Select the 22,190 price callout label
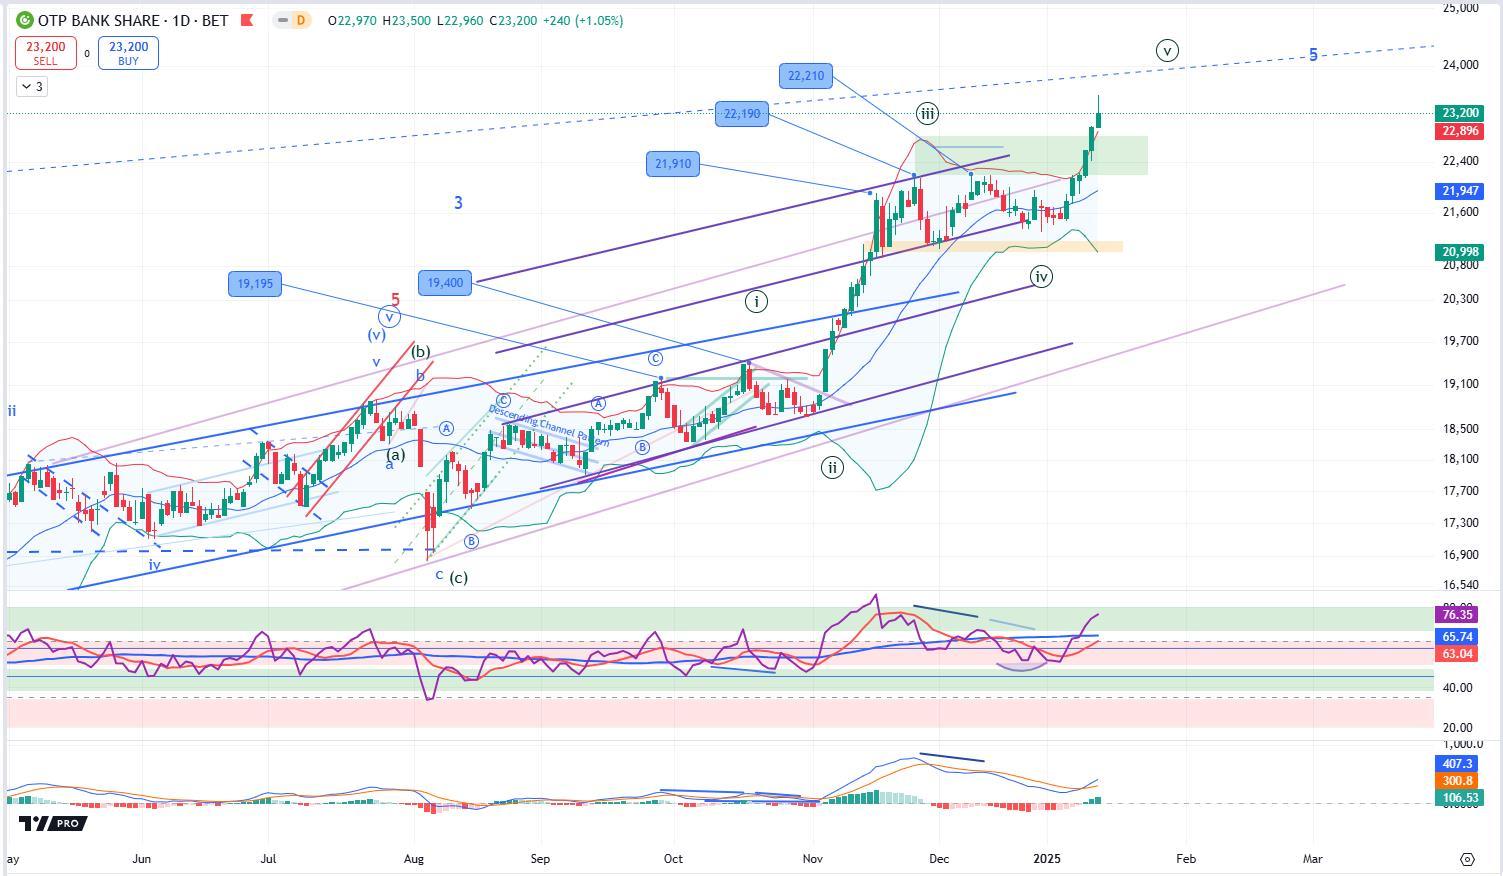 [x=742, y=114]
